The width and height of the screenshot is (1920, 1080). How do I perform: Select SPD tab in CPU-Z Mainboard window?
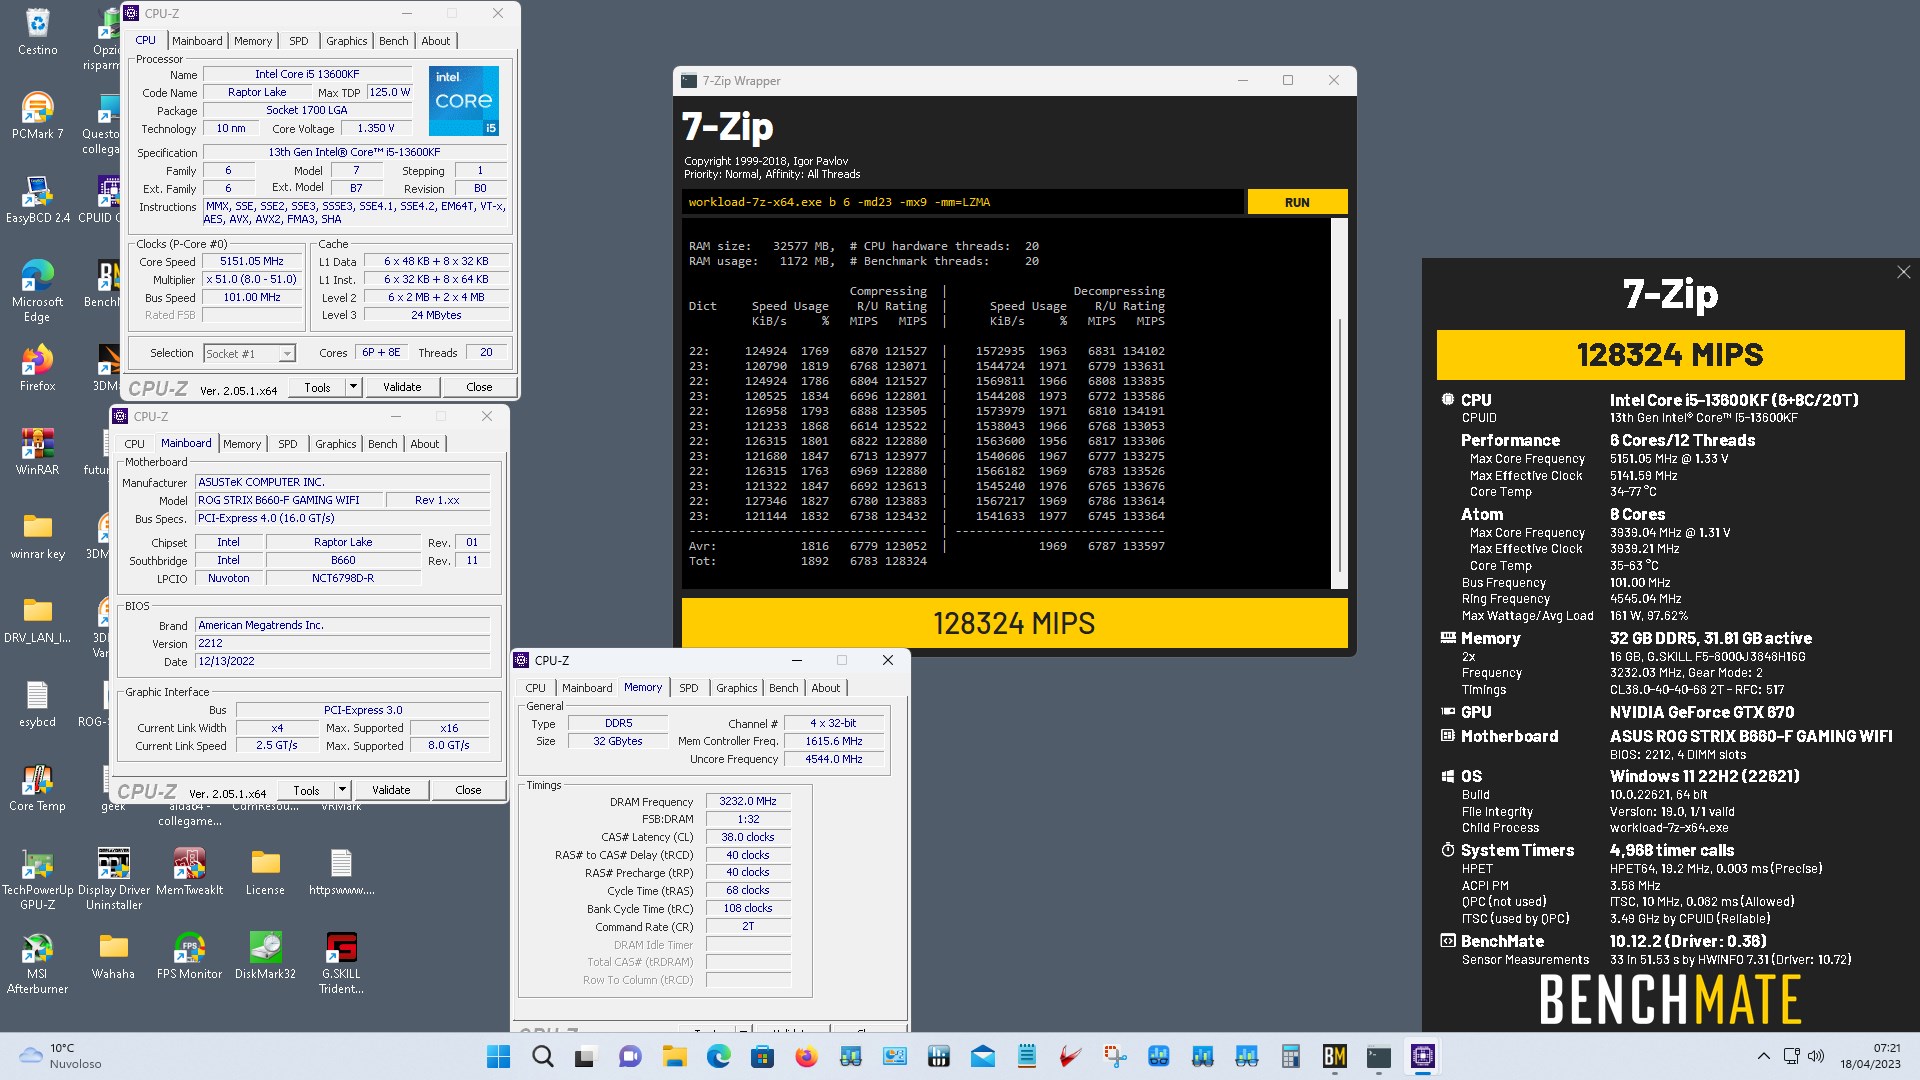(288, 444)
